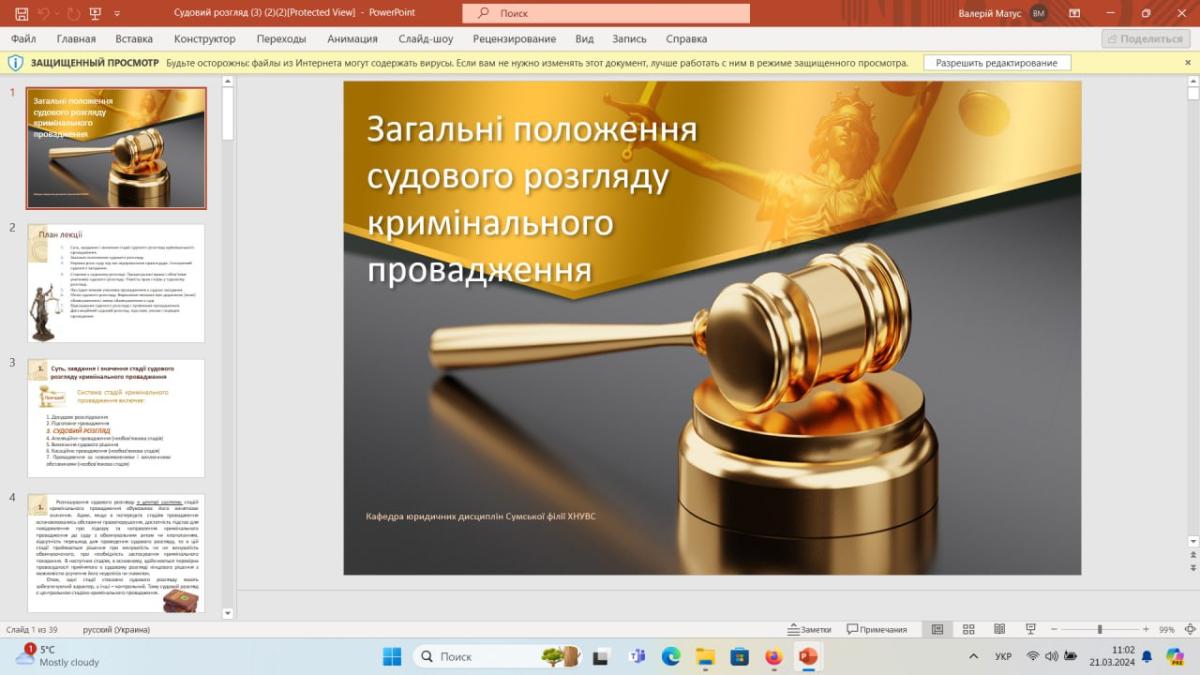This screenshot has height=675, width=1200.
Task: Click the zoom slider handle
Action: [1099, 629]
